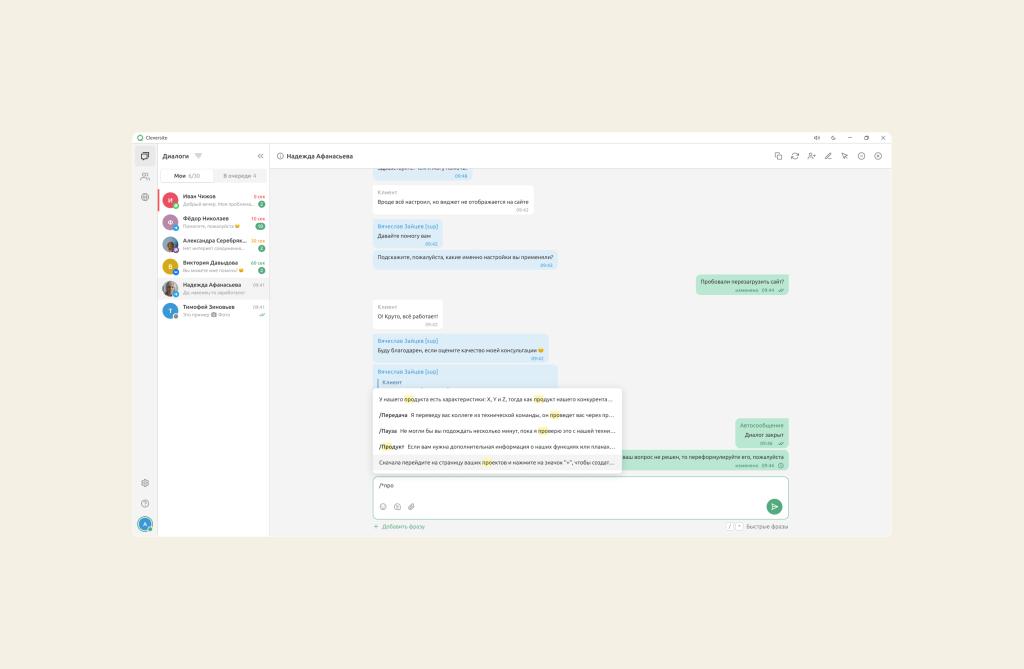1024x669 pixels.
Task: Click message 'Буду благодарен, если оцените качество'
Action: [x=460, y=349]
